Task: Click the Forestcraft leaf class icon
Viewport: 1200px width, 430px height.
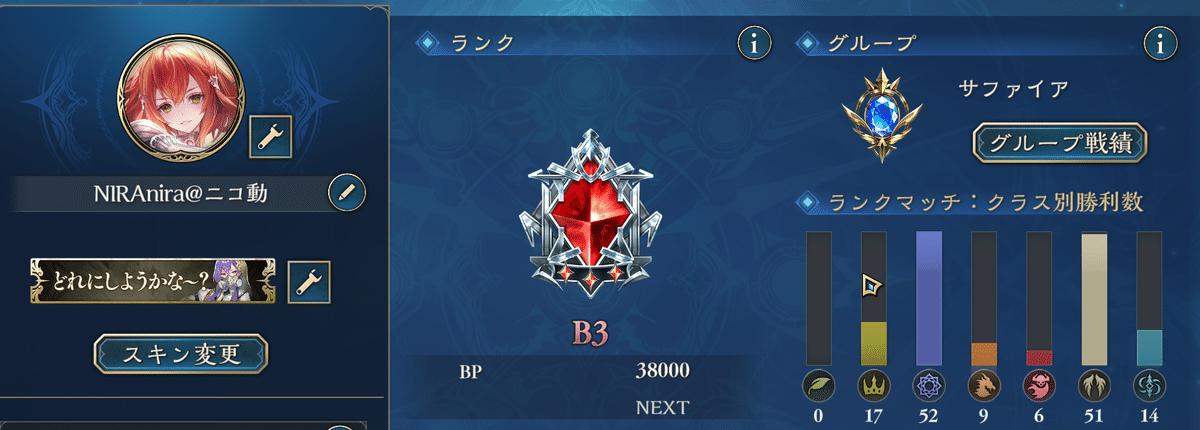Action: tap(819, 386)
